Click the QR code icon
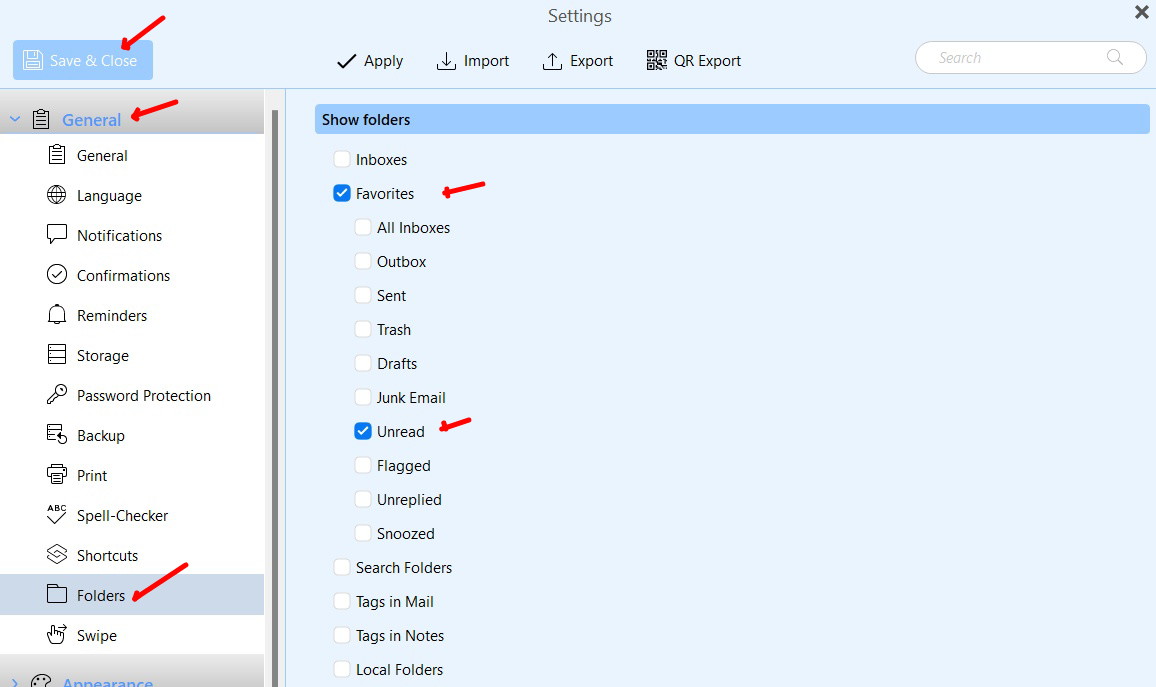This screenshot has height=687, width=1156. tap(656, 60)
